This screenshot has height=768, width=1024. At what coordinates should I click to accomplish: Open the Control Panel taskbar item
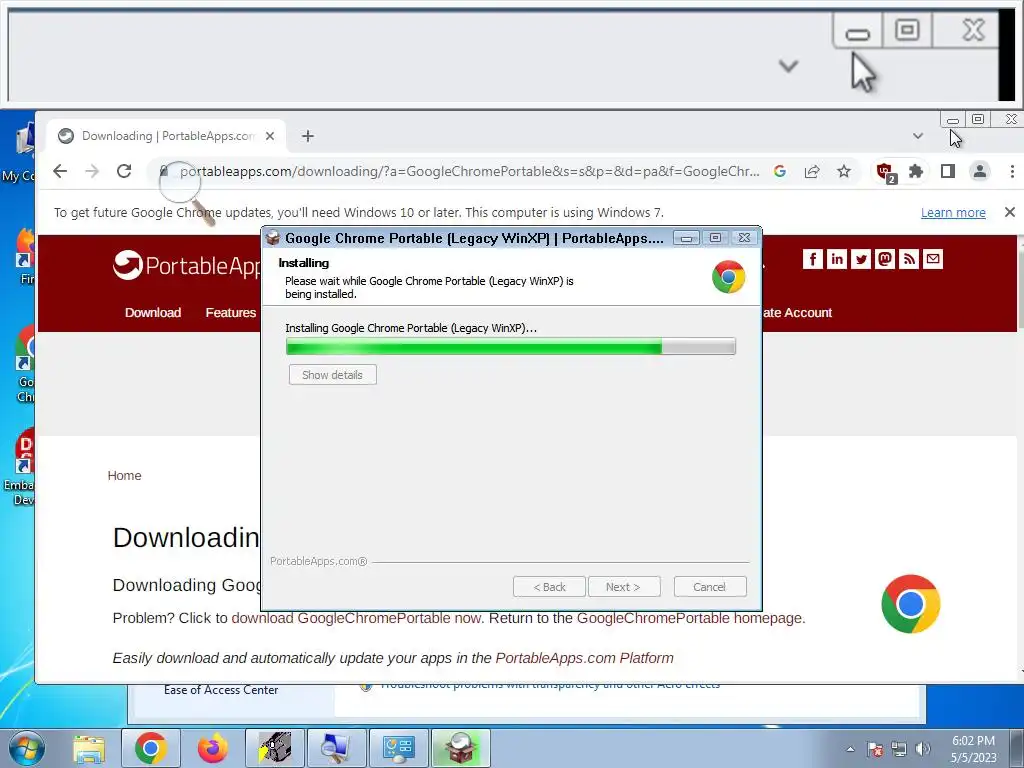pyautogui.click(x=399, y=748)
